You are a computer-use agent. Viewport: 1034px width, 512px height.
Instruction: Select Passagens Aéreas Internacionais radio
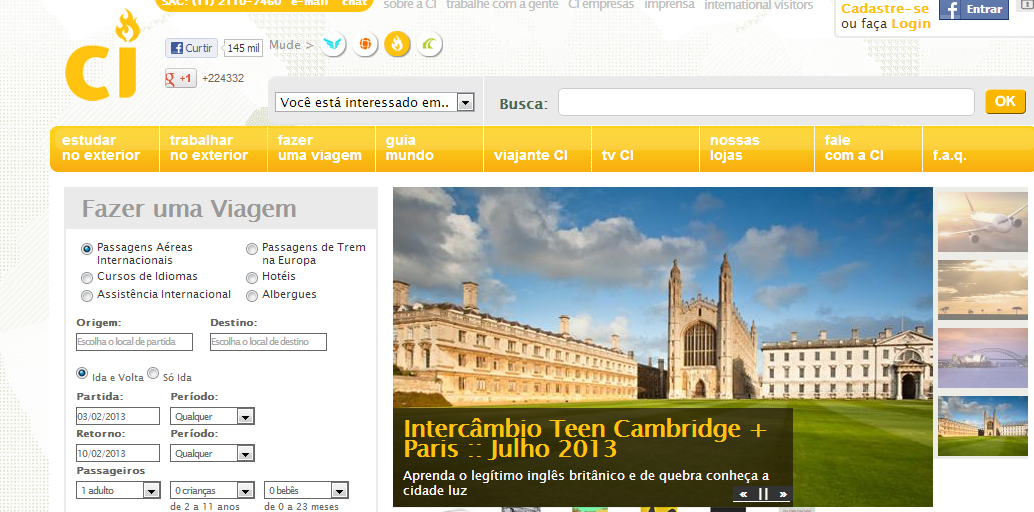(x=86, y=249)
